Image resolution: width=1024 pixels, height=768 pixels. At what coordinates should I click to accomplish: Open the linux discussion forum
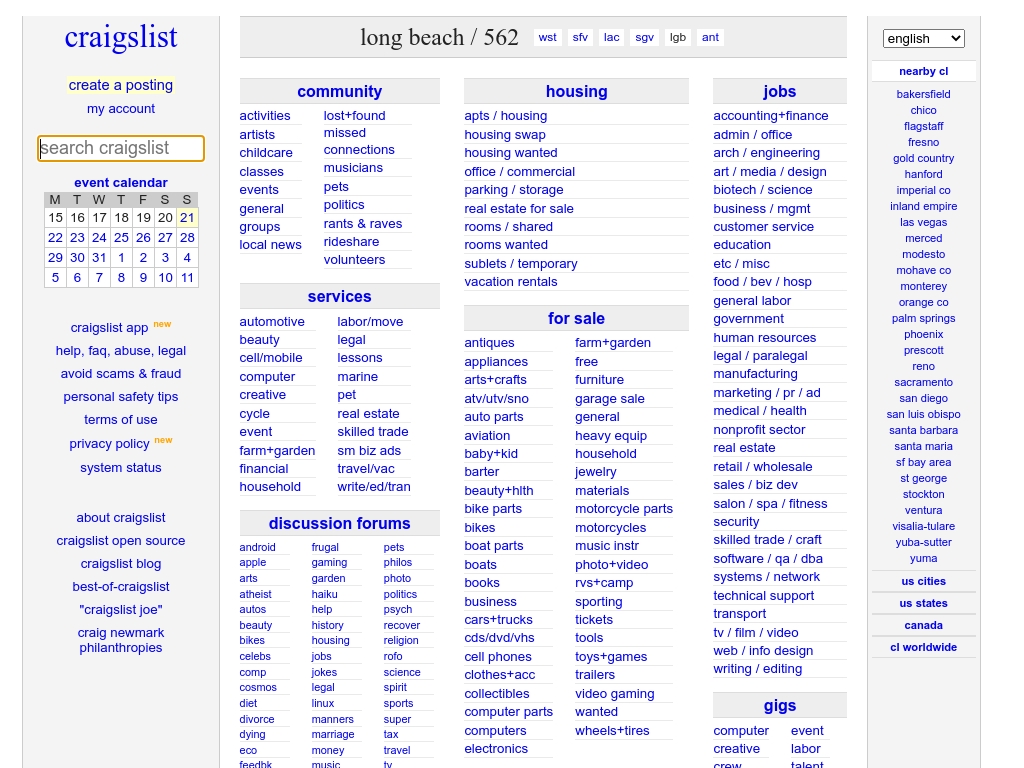point(323,703)
